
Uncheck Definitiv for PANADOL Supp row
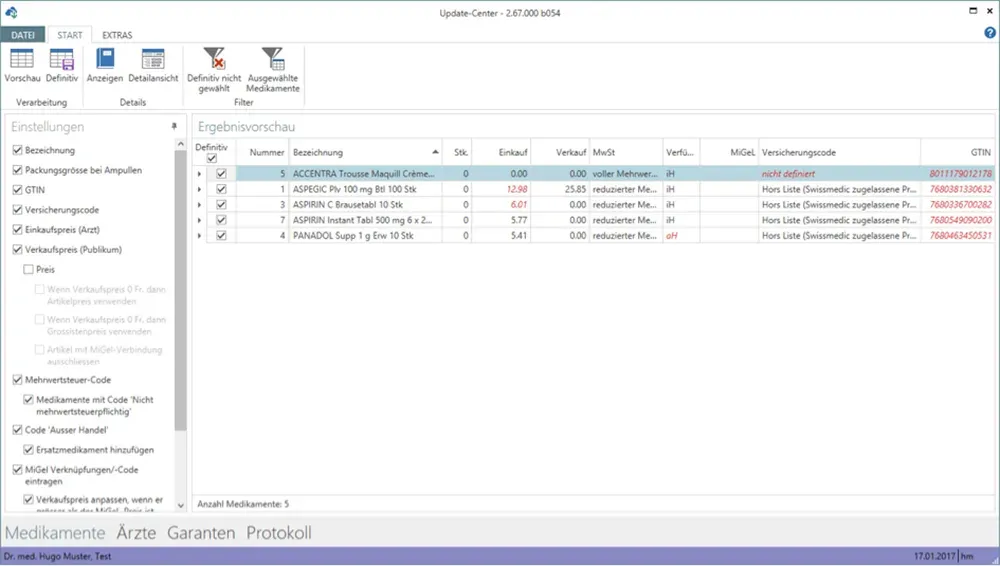pyautogui.click(x=221, y=235)
